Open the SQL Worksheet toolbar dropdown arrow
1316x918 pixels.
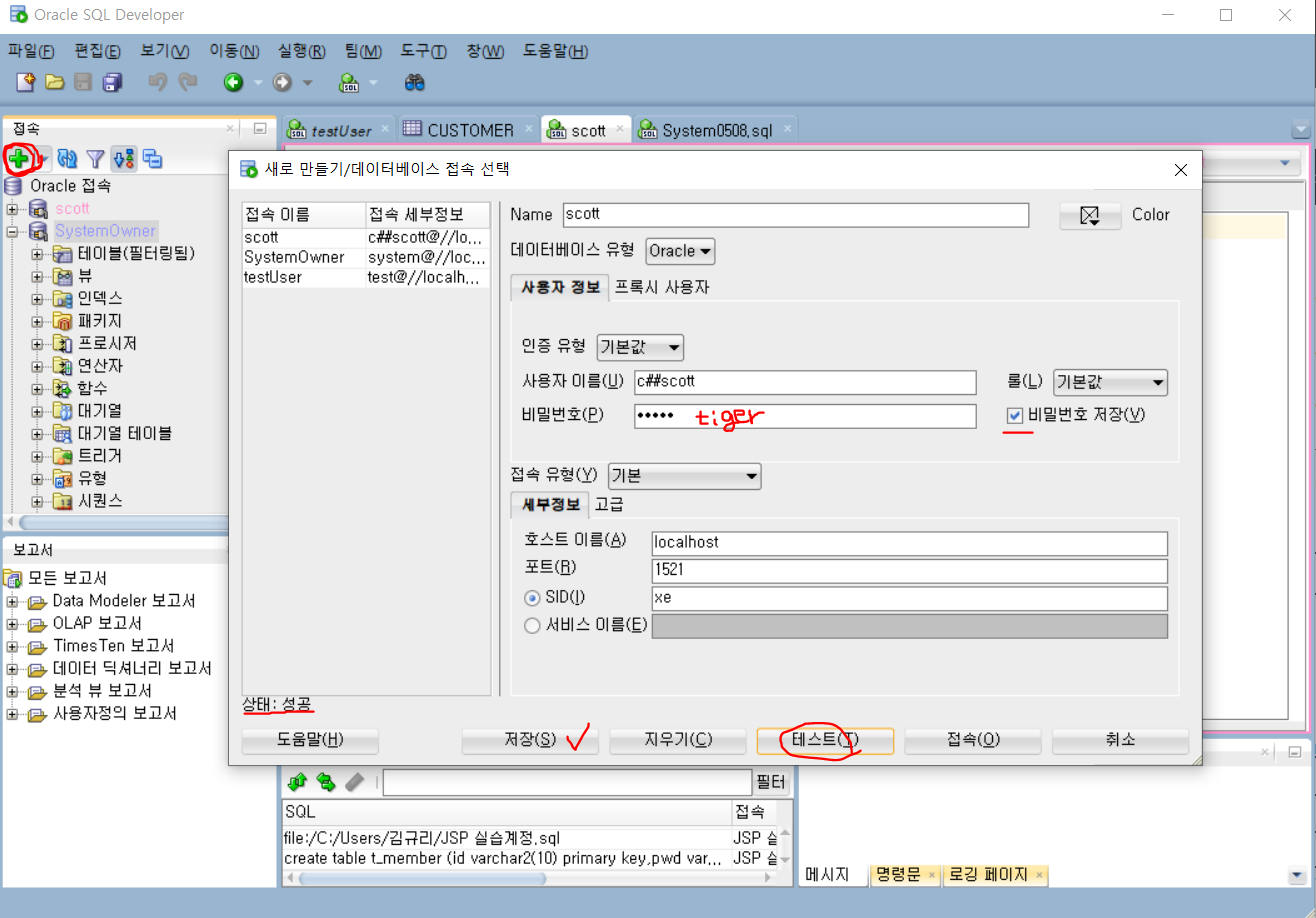[x=374, y=83]
